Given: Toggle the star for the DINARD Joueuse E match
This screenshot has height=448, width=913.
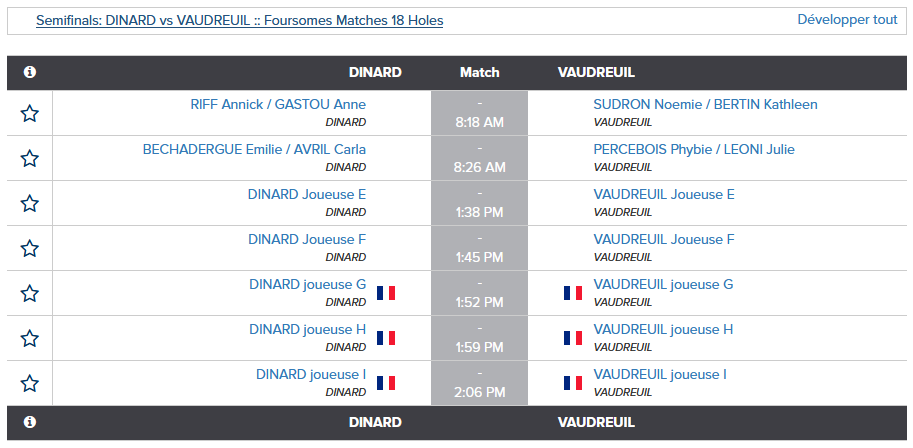Looking at the screenshot, I should click(x=30, y=203).
